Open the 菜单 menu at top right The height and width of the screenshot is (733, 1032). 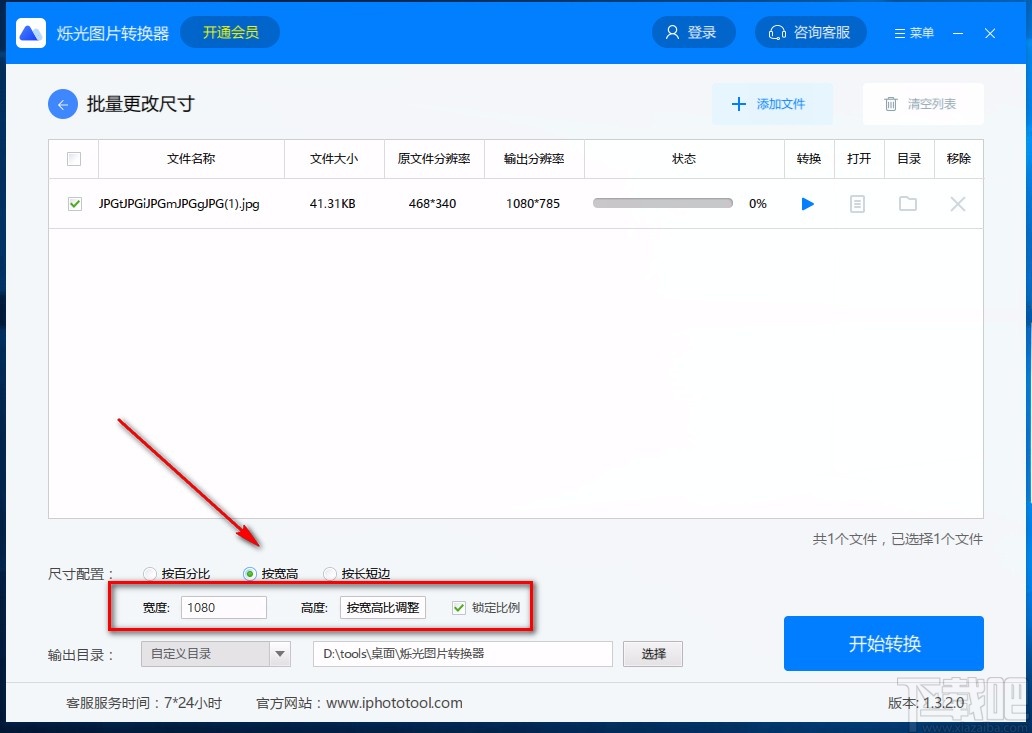pyautogui.click(x=913, y=32)
